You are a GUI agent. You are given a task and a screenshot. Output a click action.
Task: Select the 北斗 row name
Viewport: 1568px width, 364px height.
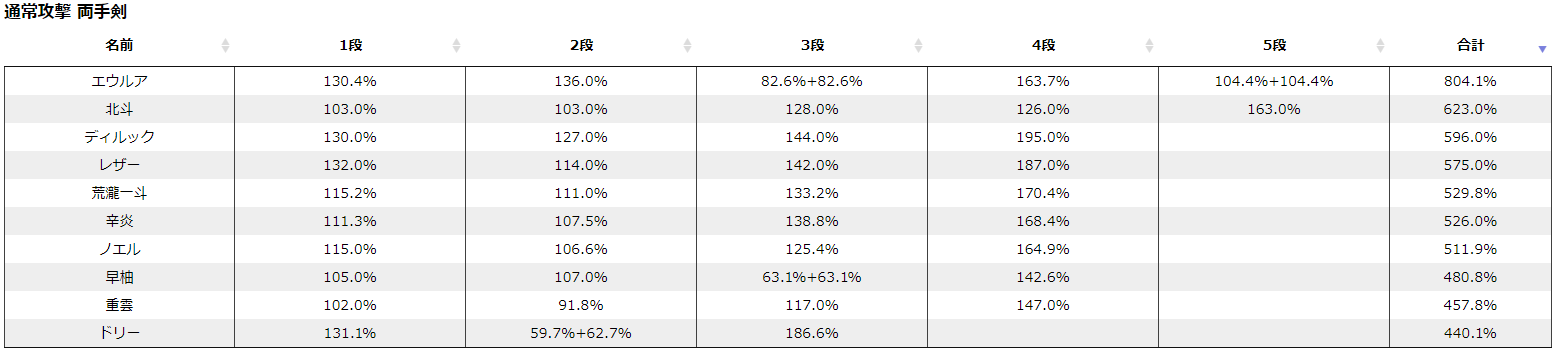pyautogui.click(x=119, y=109)
